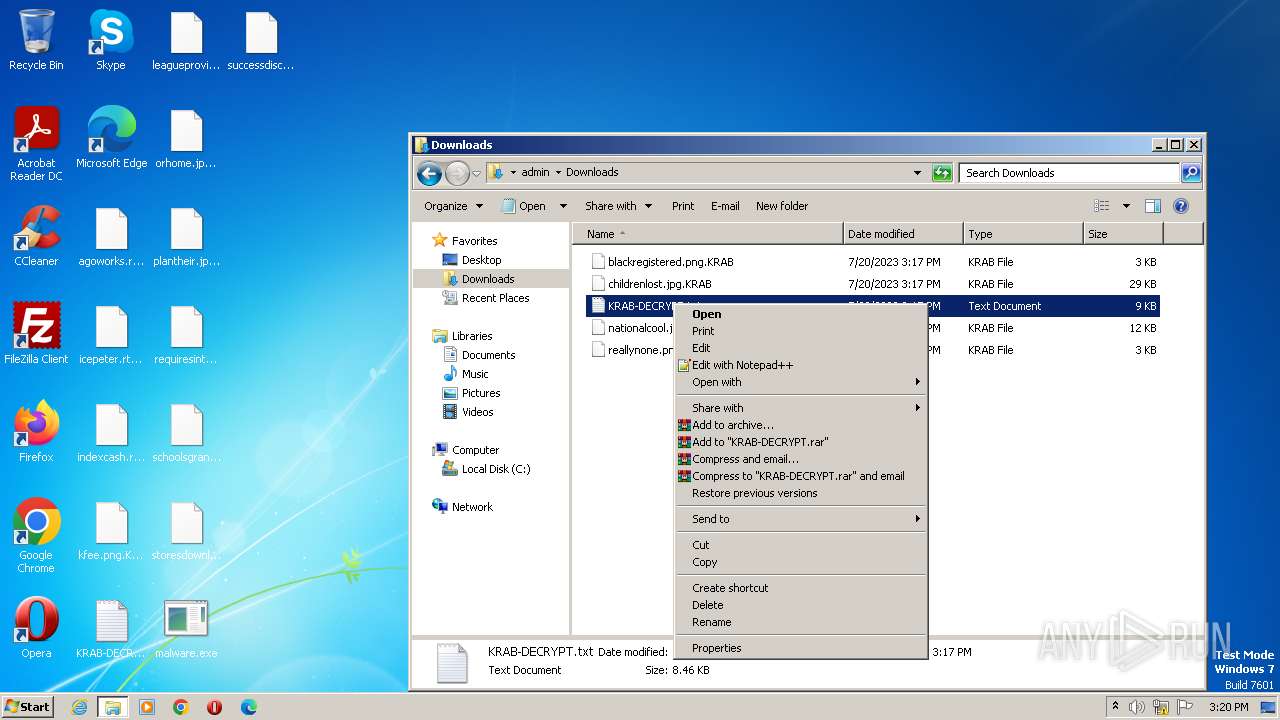Select kfee.png.K... desktop file
Image resolution: width=1280 pixels, height=720 pixels.
pyautogui.click(x=111, y=530)
